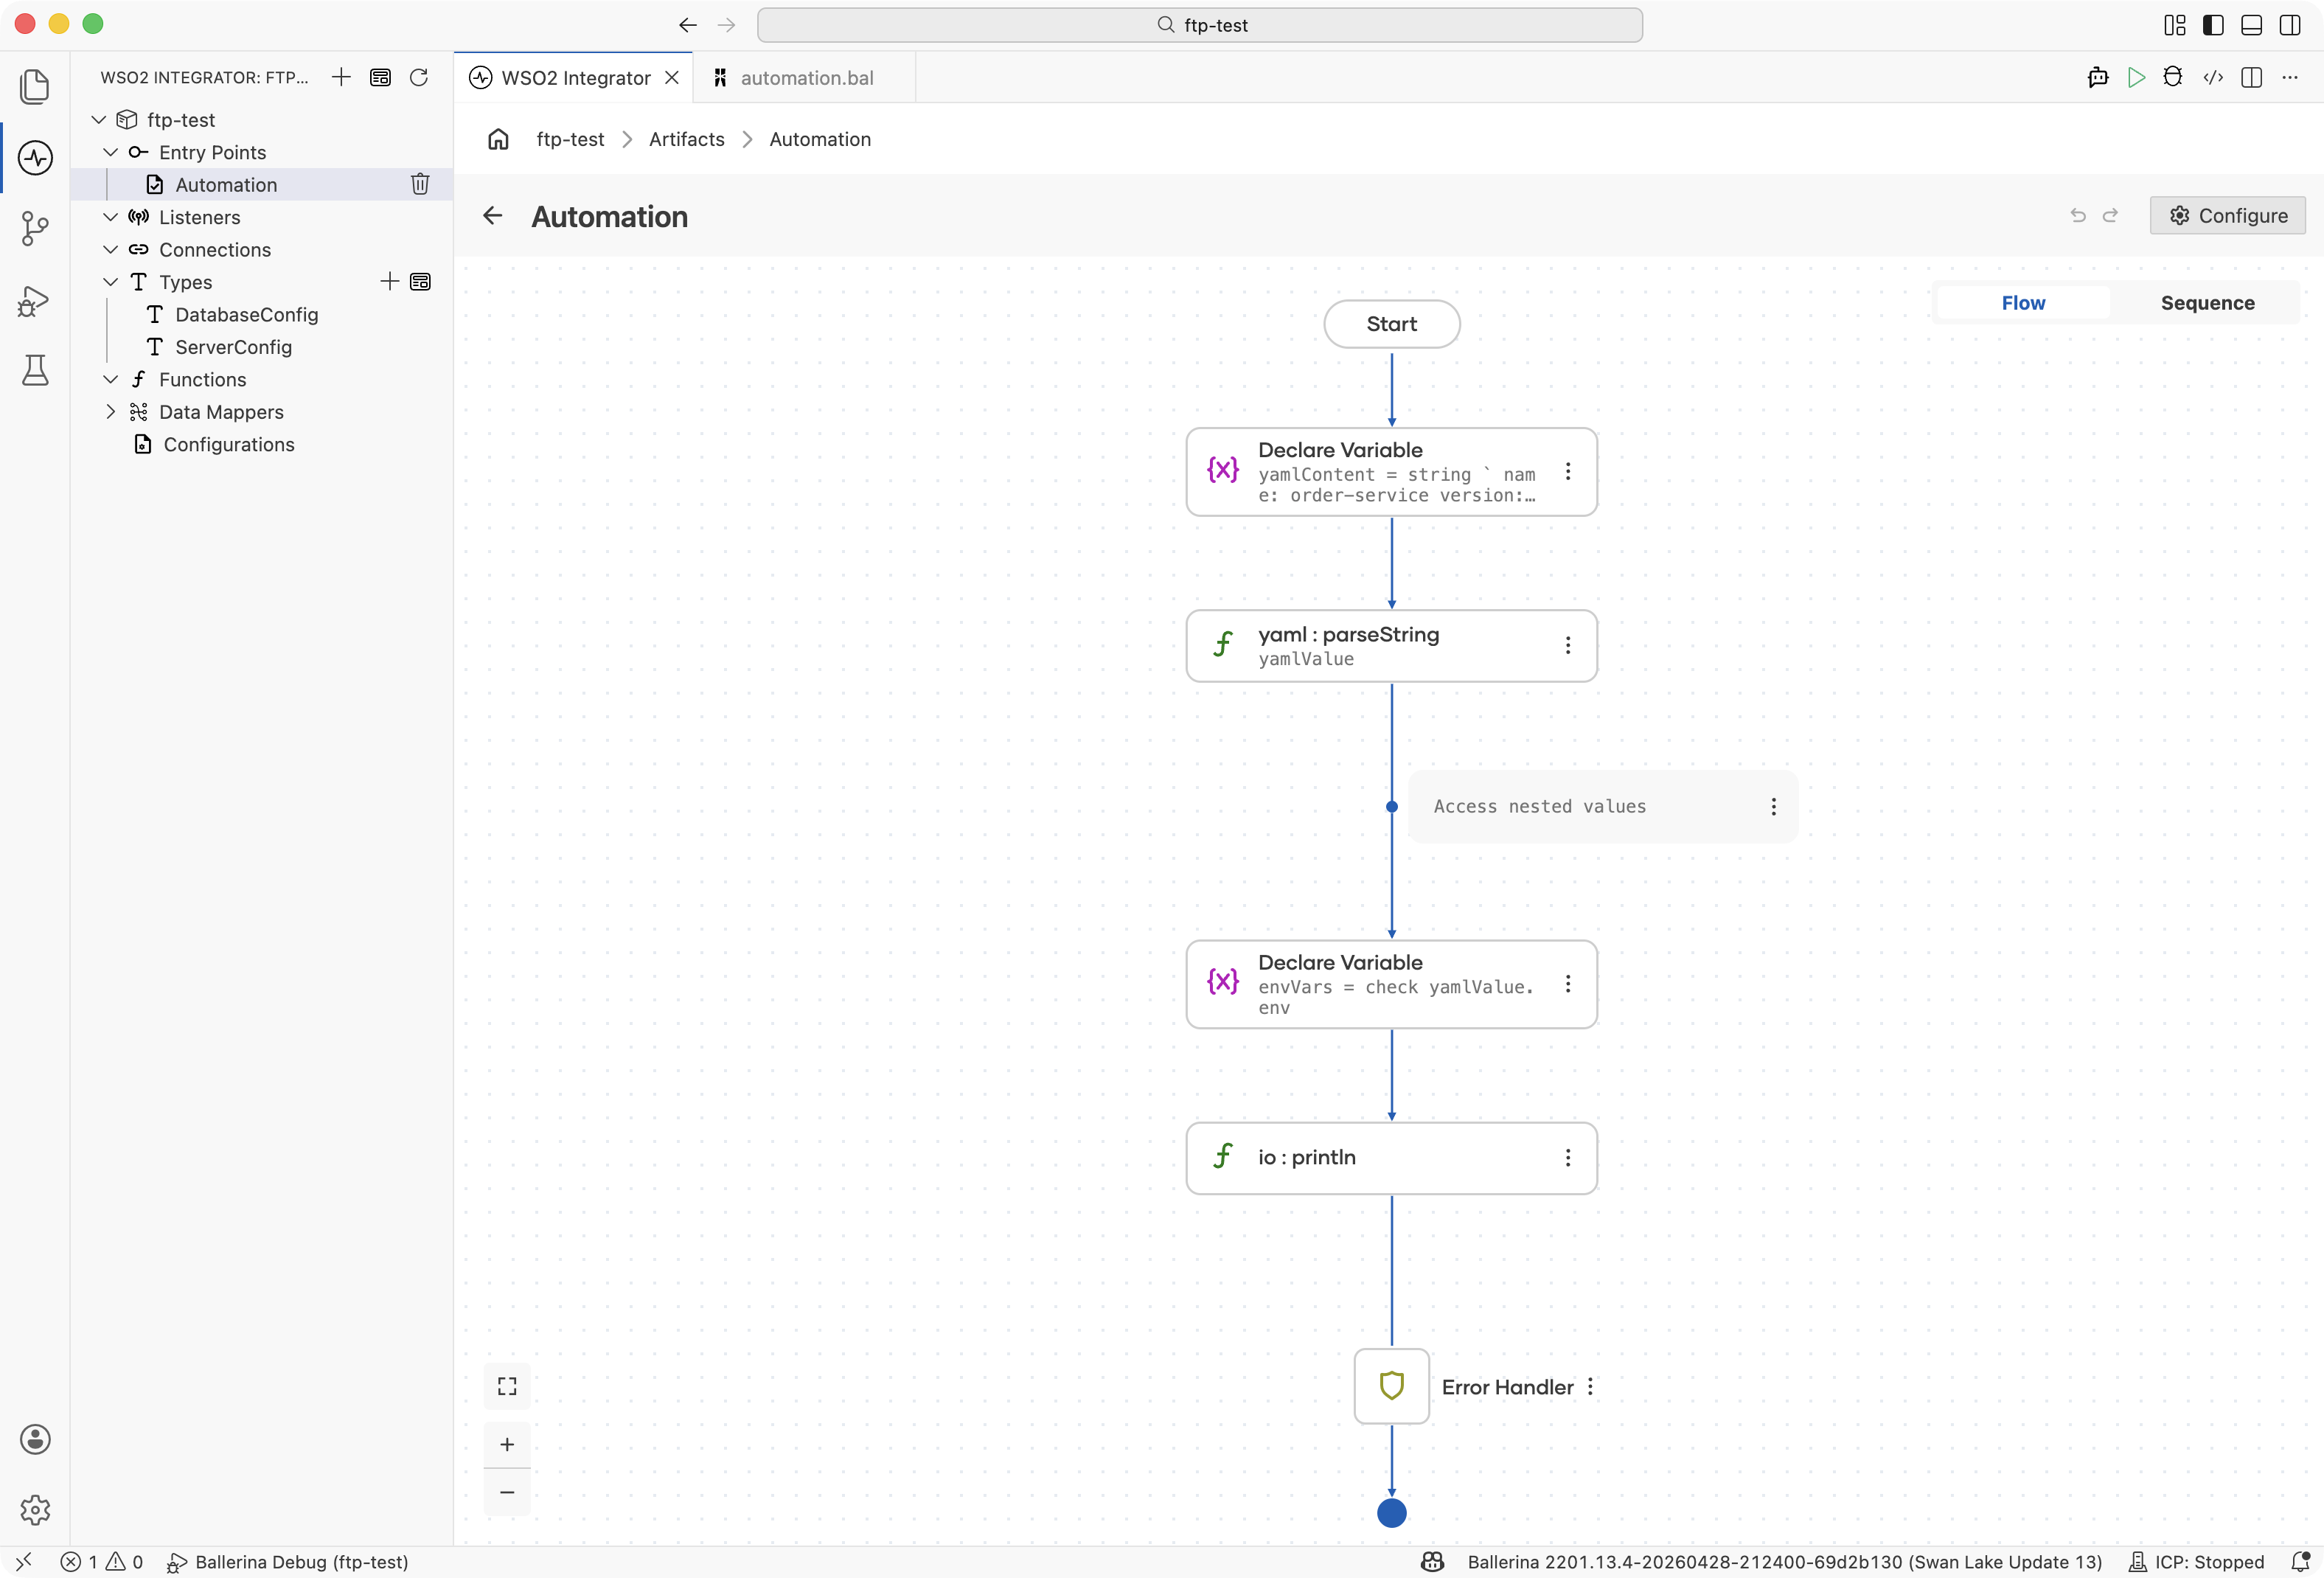Image resolution: width=2324 pixels, height=1578 pixels.
Task: Switch diagram view to Sequence
Action: (2207, 303)
